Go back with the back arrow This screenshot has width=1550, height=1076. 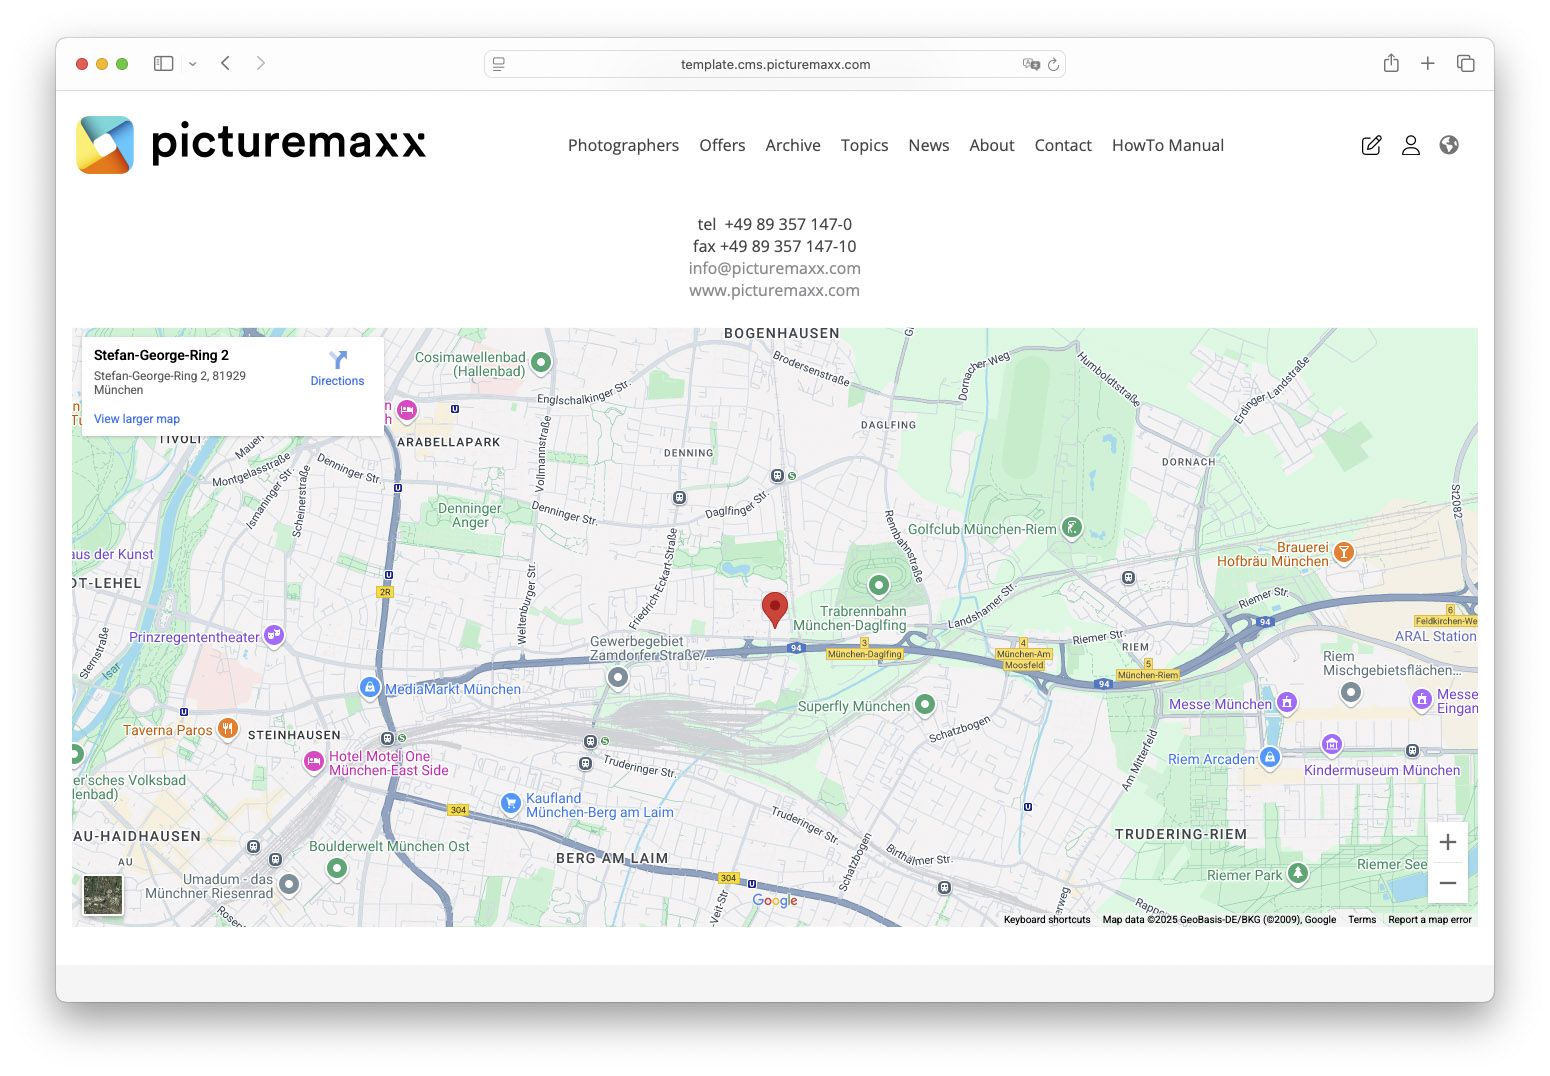[226, 63]
